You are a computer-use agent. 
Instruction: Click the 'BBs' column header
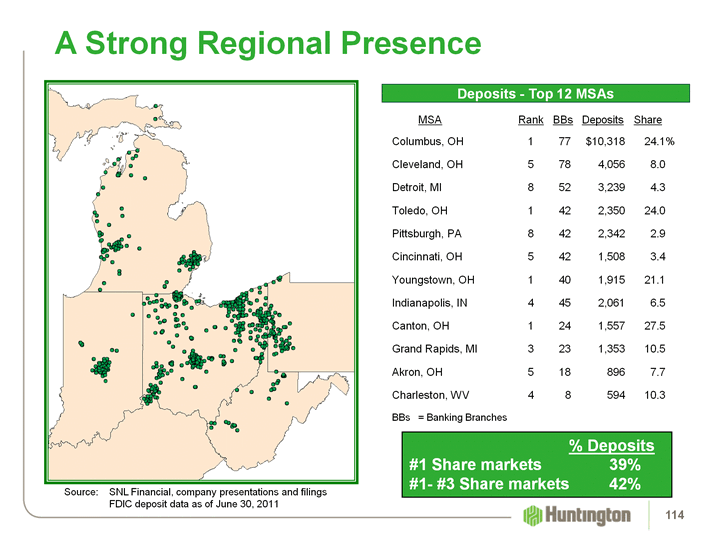(x=562, y=120)
